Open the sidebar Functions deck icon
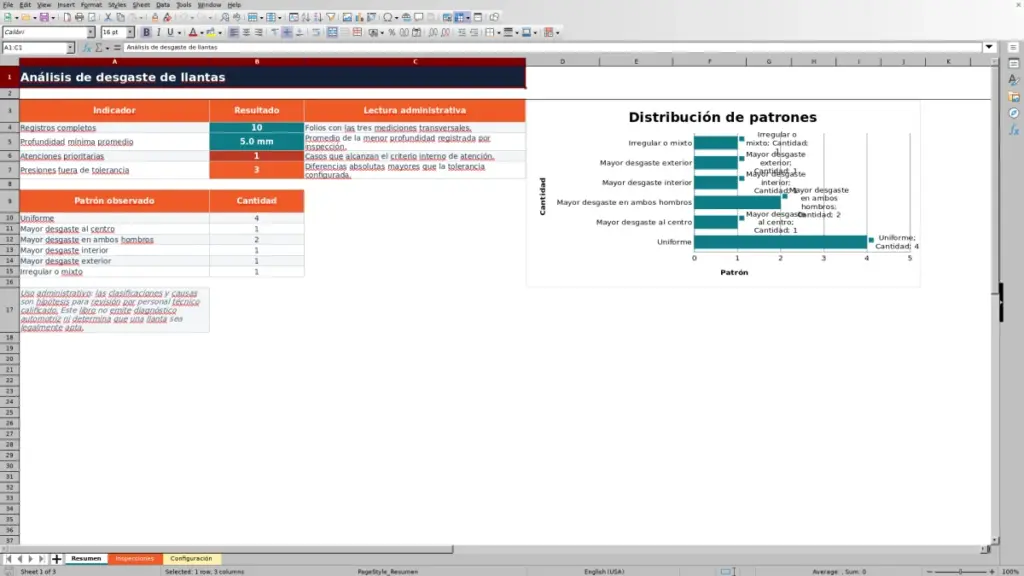 point(1014,130)
